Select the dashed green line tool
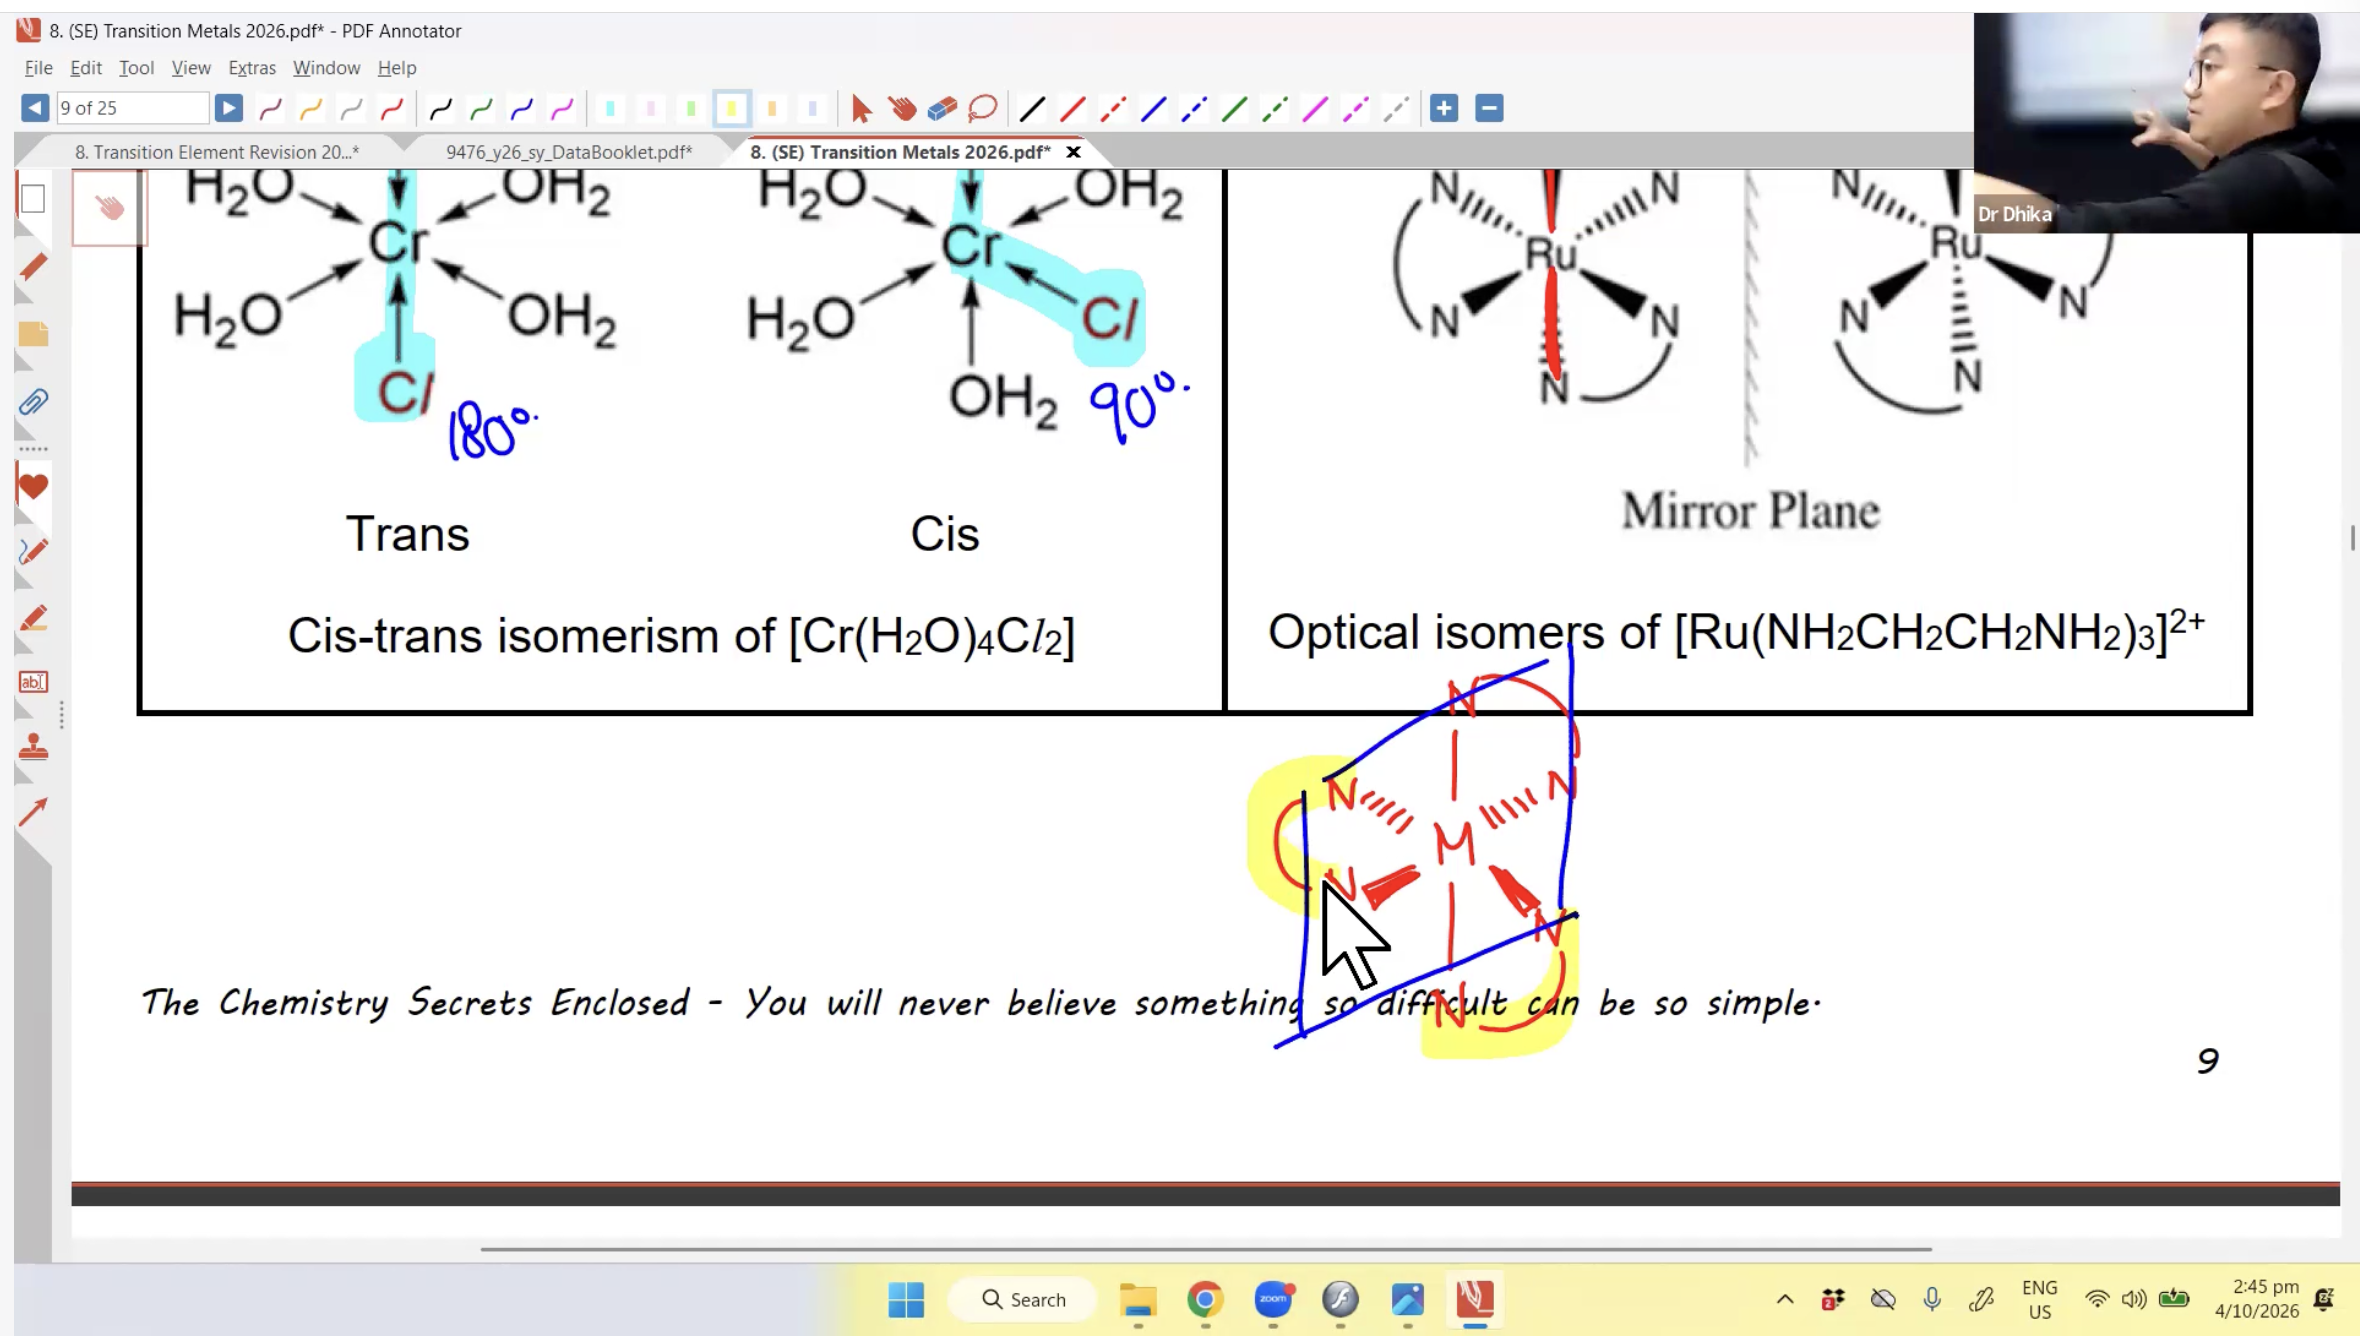2360x1336 pixels. 1274,108
